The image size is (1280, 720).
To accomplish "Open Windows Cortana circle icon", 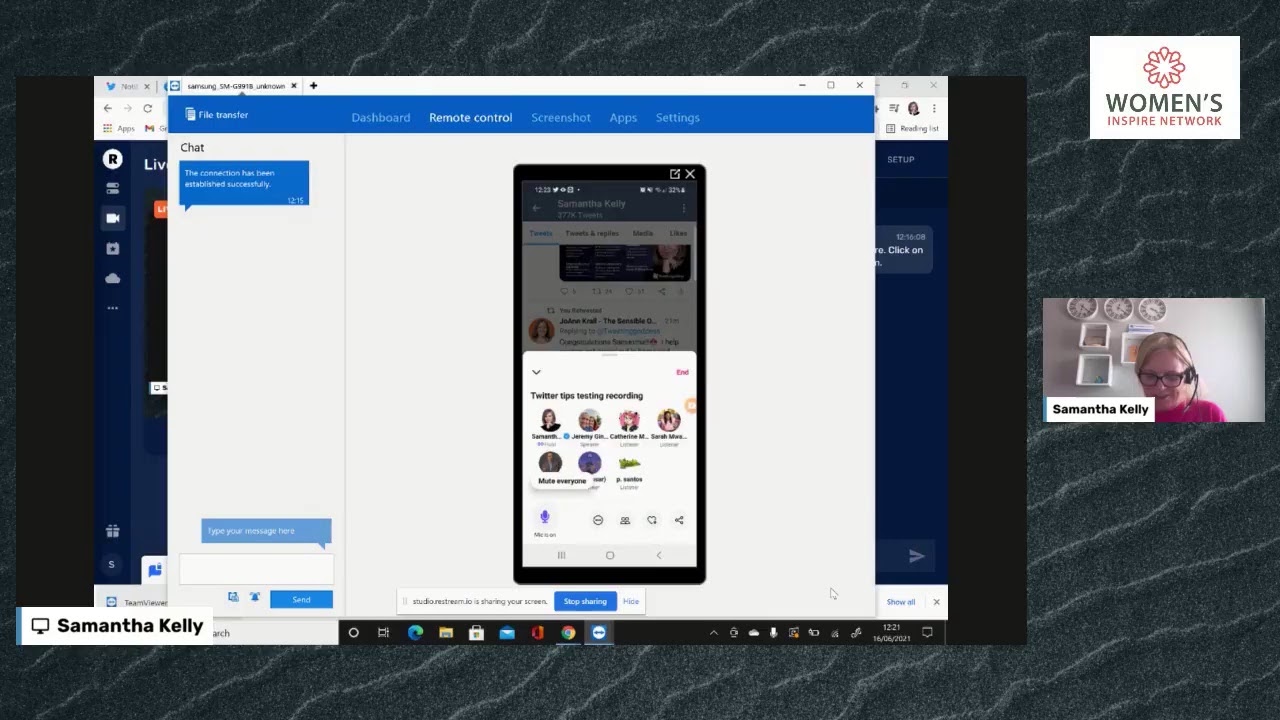I will tap(353, 632).
